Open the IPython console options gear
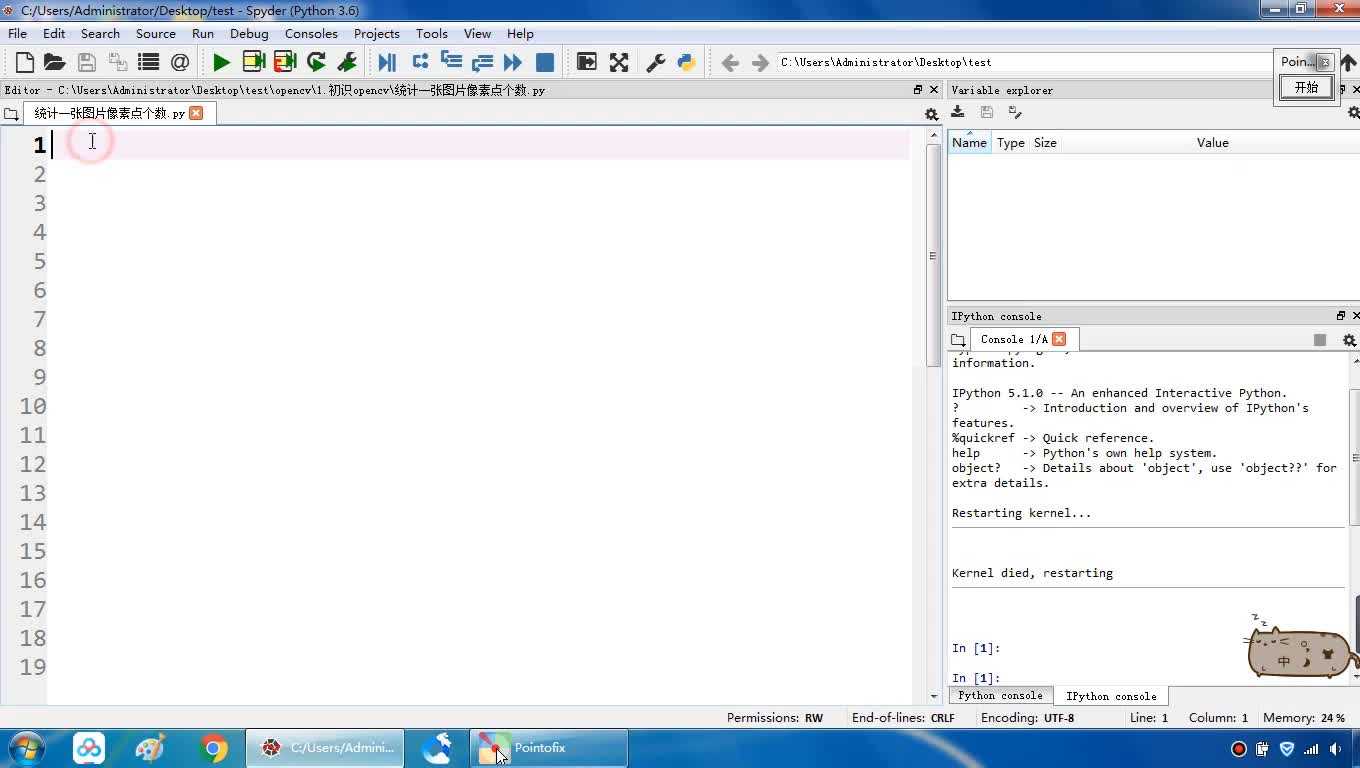The height and width of the screenshot is (768, 1360). (1348, 340)
